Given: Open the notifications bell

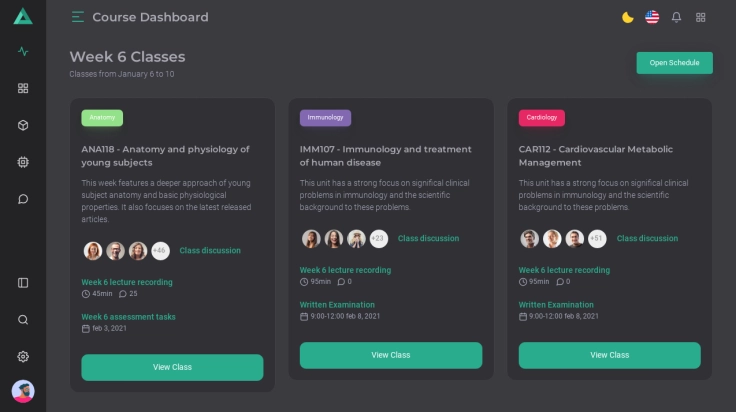Looking at the screenshot, I should [x=677, y=17].
